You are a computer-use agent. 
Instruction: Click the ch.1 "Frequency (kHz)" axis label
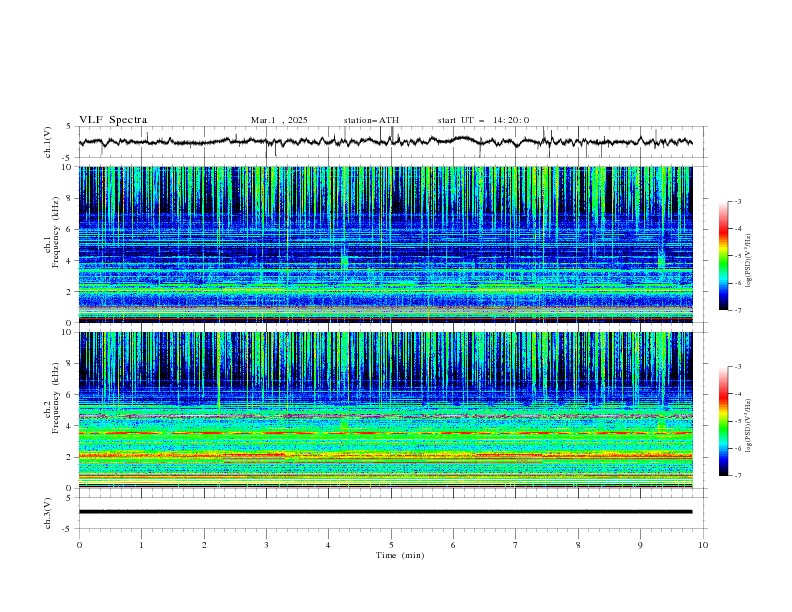[56, 234]
